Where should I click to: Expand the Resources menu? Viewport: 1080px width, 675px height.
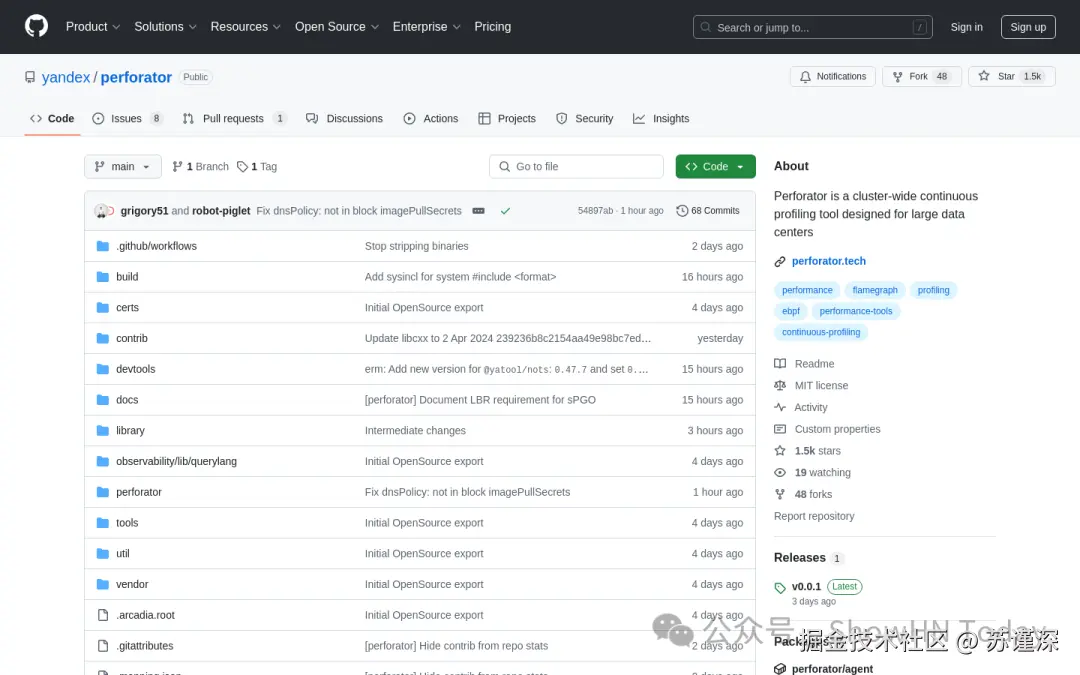coord(245,27)
